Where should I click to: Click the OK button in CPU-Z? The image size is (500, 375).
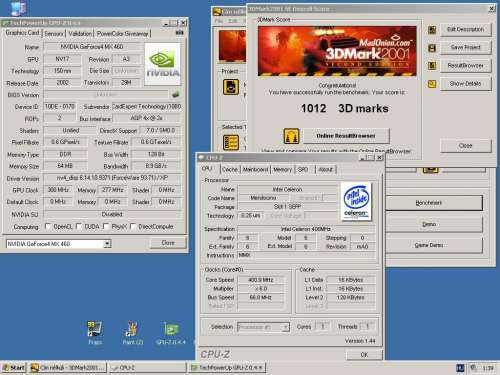point(364,355)
